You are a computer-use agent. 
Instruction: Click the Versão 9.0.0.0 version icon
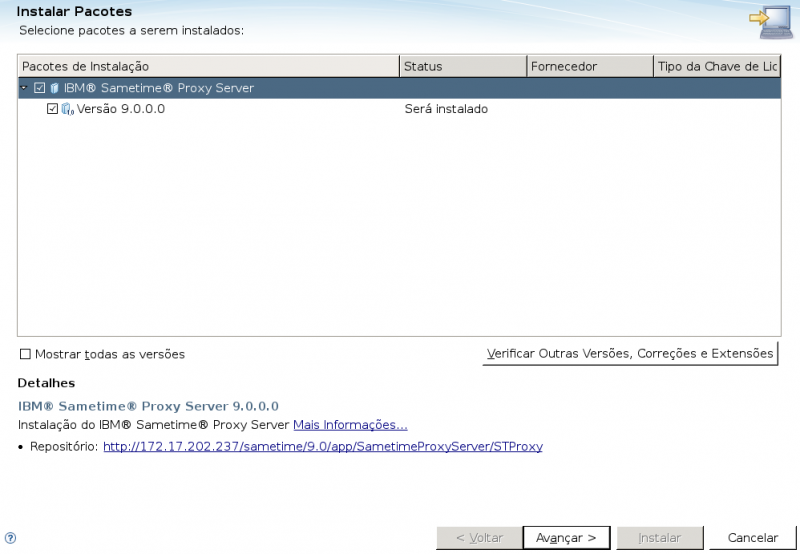coord(68,109)
